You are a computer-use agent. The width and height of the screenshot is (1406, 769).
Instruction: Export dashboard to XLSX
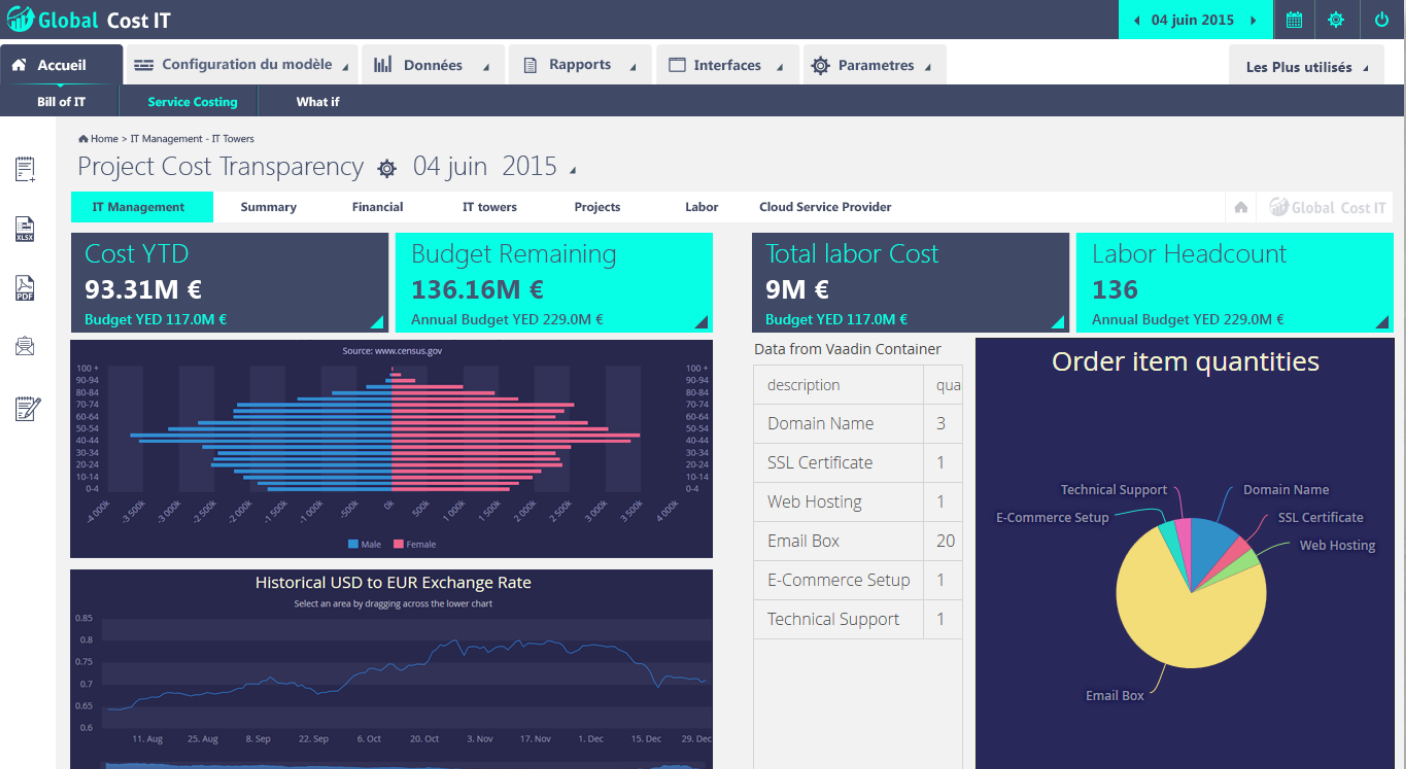coord(25,229)
